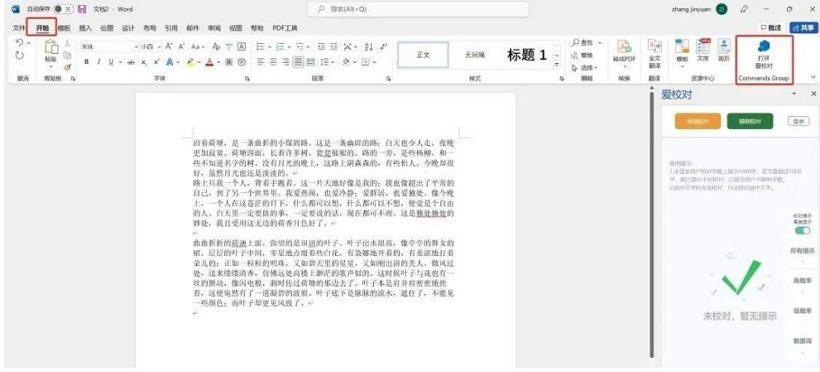
Task: Underline text with the U icon
Action: point(111,62)
